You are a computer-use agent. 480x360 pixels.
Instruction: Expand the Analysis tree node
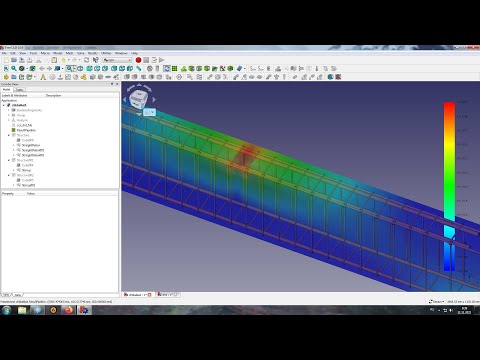tap(9, 120)
